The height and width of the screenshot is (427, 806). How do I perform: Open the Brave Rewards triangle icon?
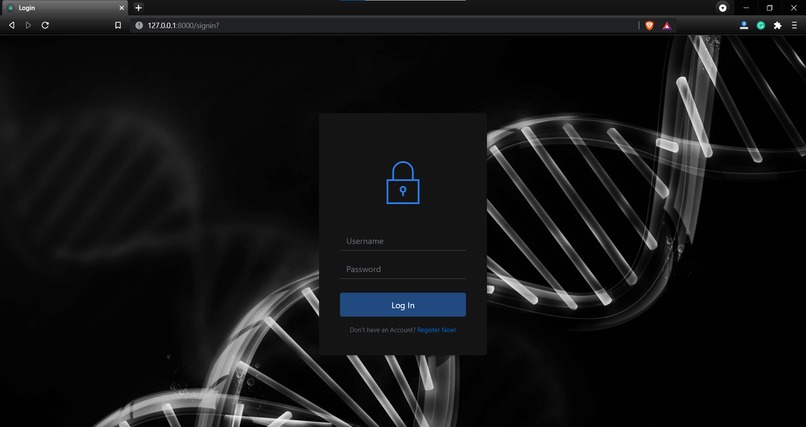coord(667,25)
